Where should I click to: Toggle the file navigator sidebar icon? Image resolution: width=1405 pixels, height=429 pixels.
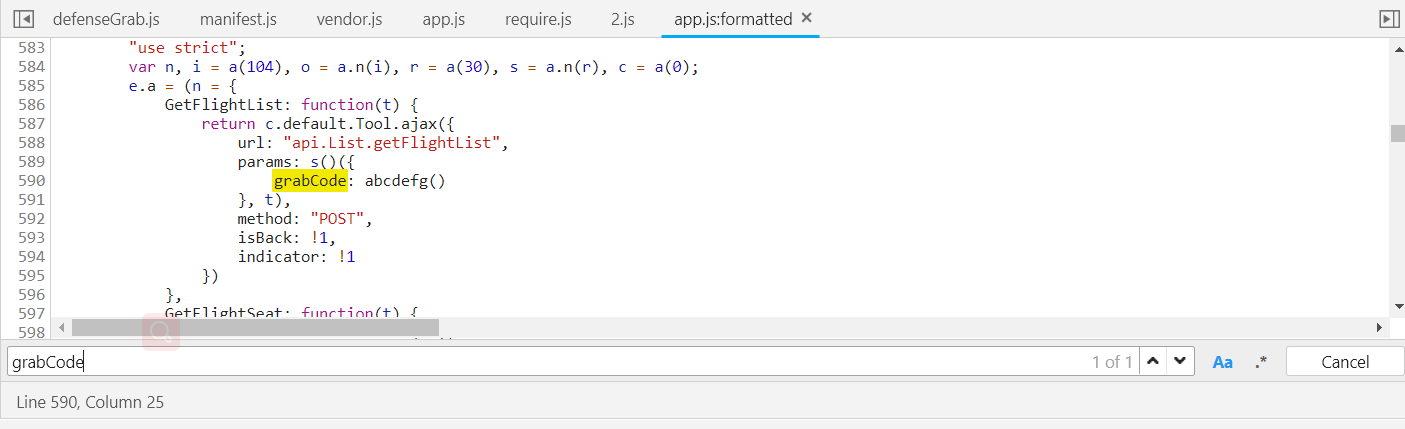pyautogui.click(x=24, y=19)
